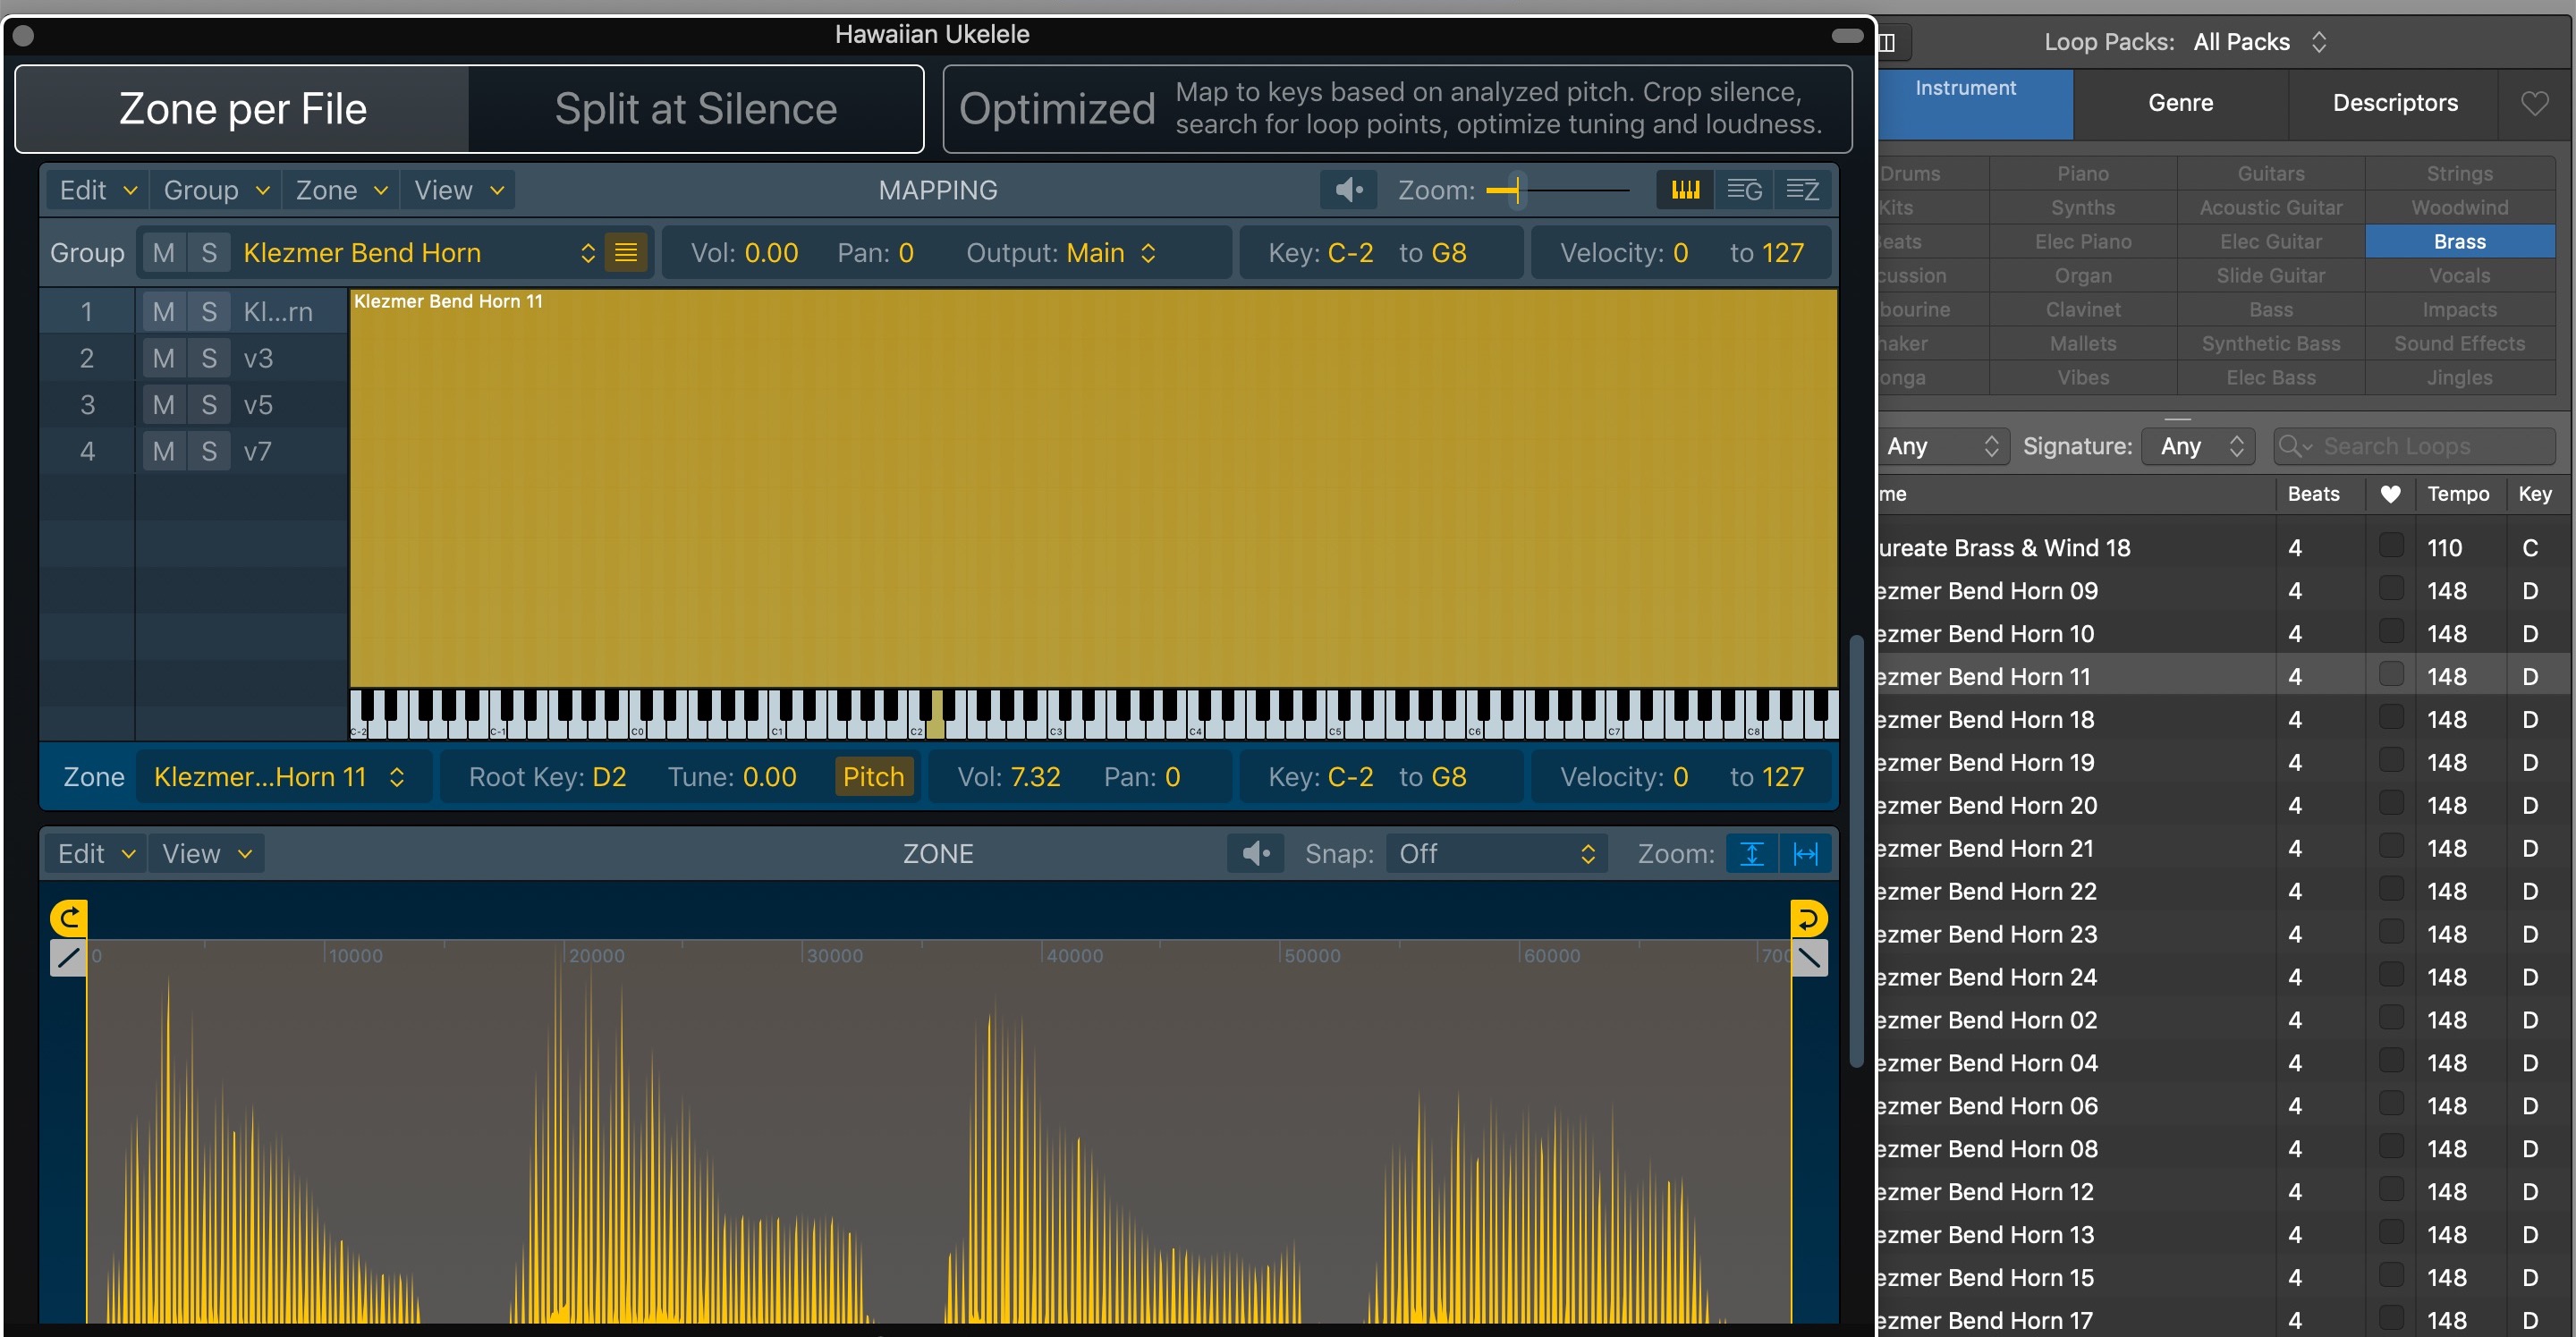The image size is (2576, 1337).
Task: Click favorites heart icon beside Descriptors
Action: 2534,103
